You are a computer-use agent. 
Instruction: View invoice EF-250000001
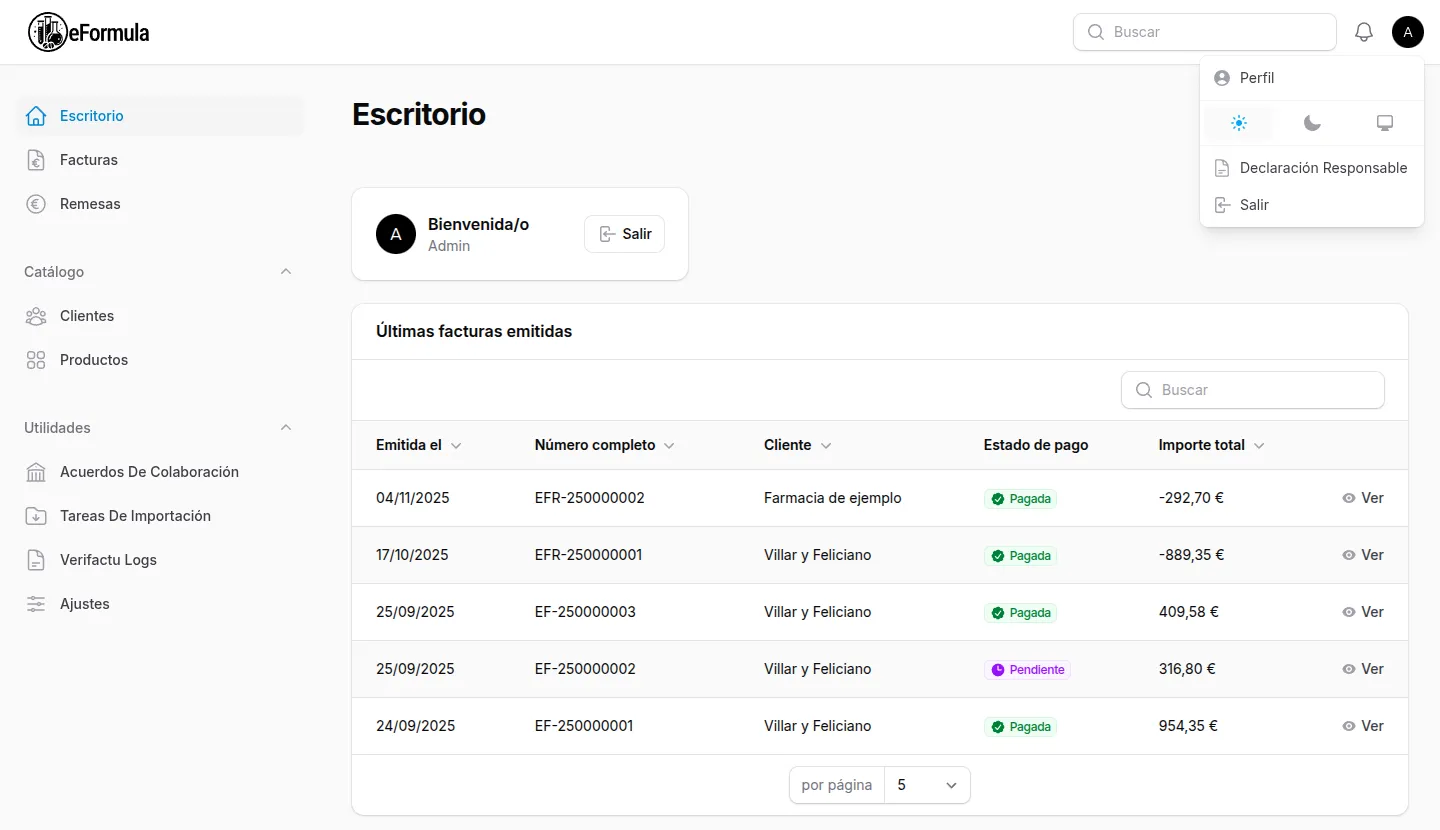1363,726
